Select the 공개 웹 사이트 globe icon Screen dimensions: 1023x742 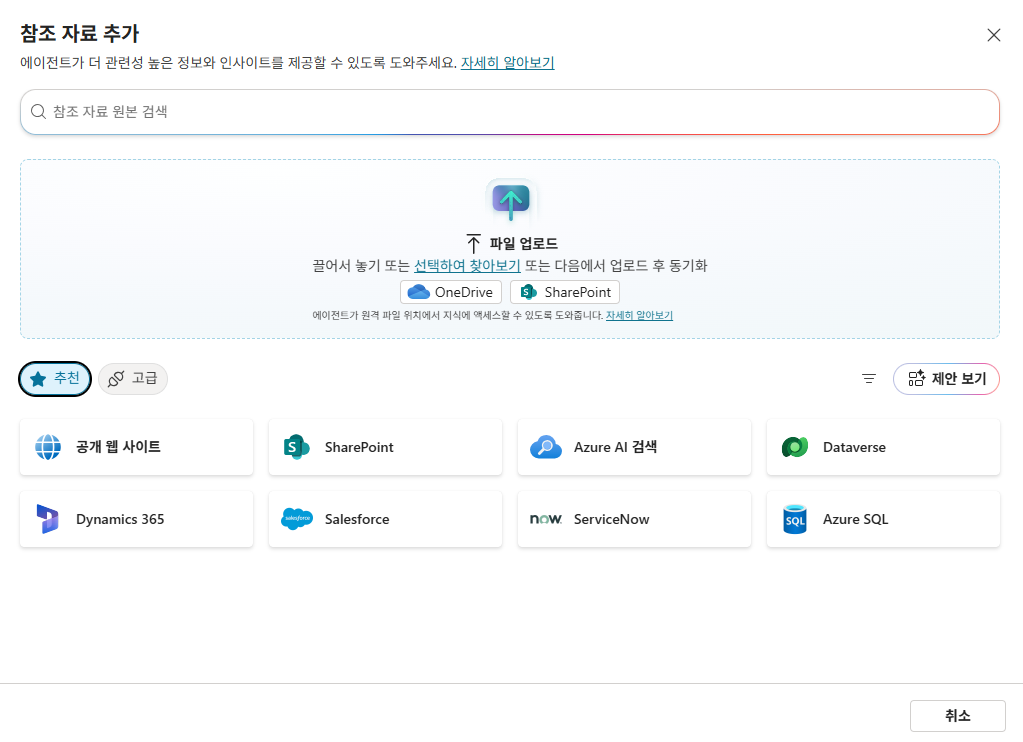pyautogui.click(x=48, y=447)
